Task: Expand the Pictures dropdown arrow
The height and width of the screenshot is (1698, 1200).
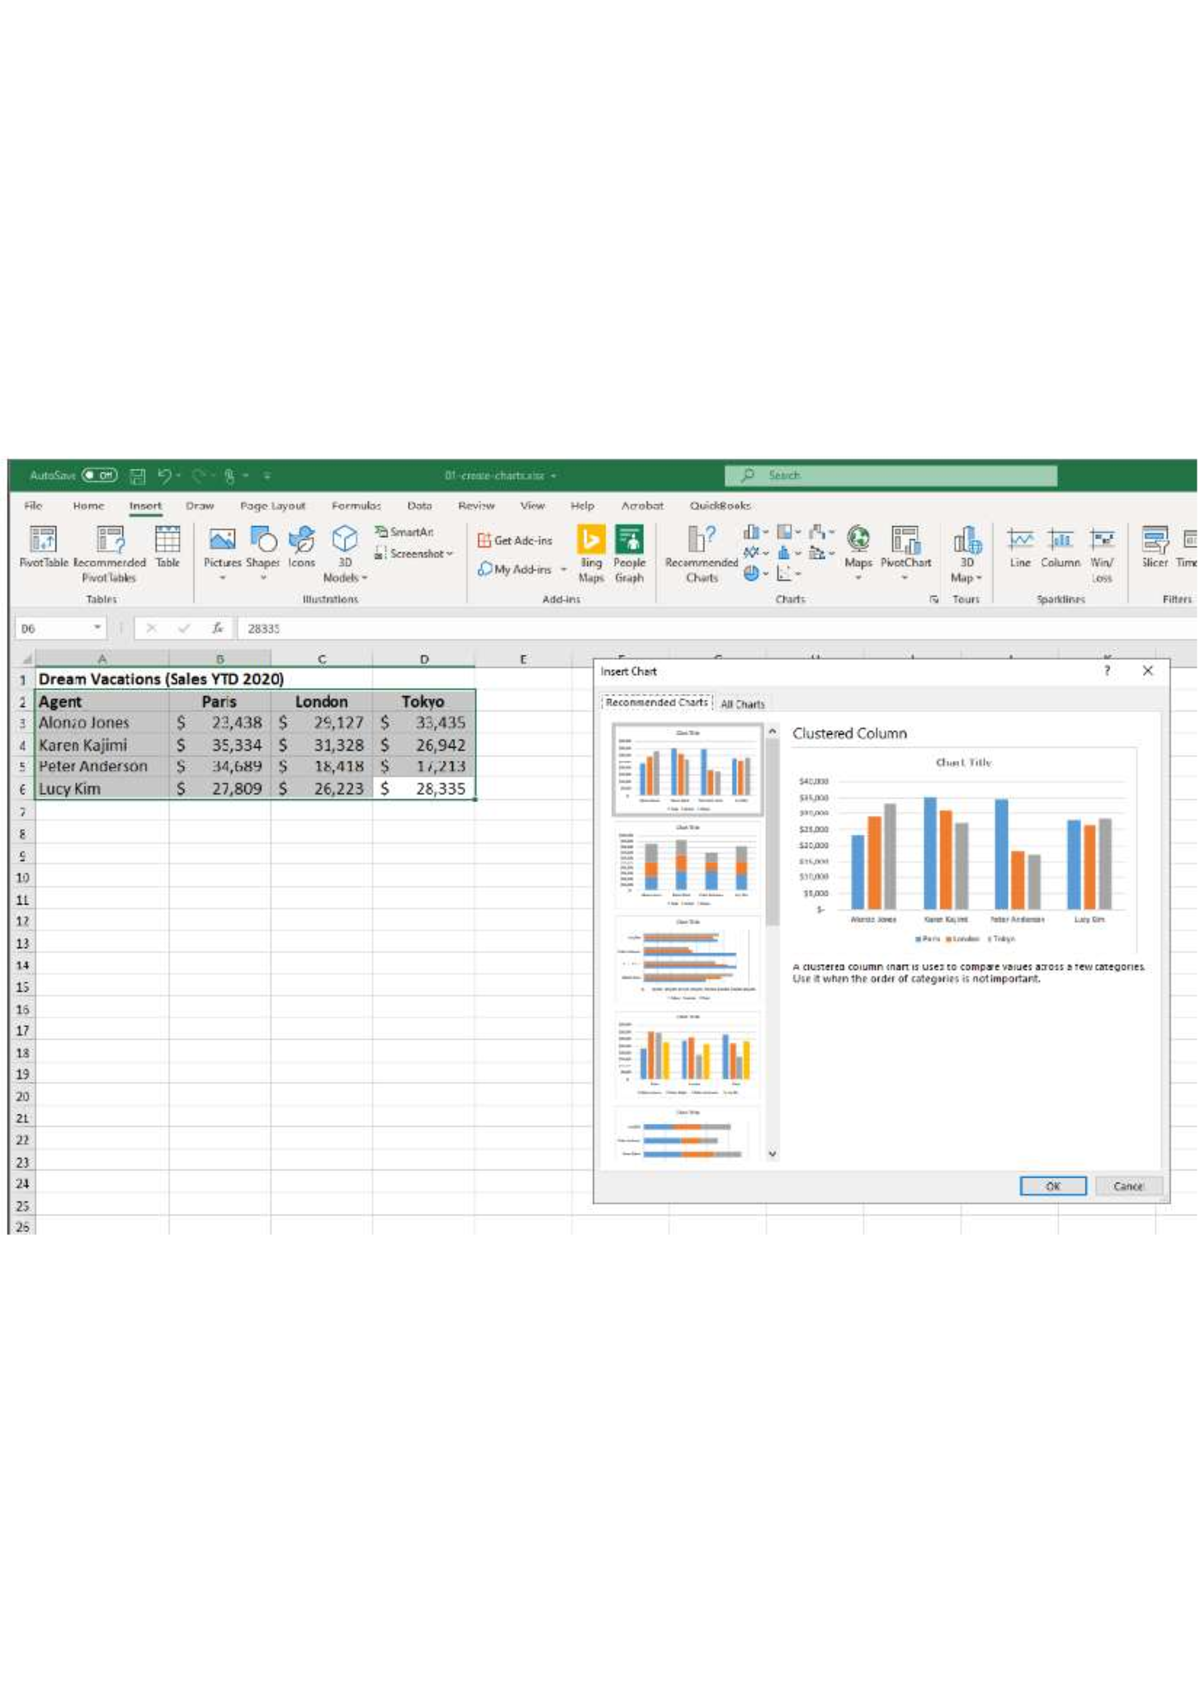Action: (x=222, y=578)
